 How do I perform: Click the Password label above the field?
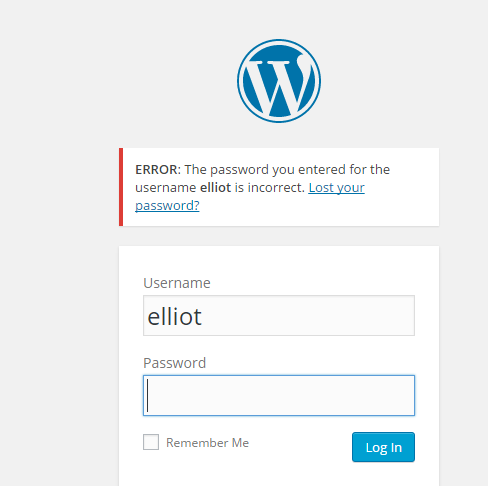pyautogui.click(x=174, y=363)
